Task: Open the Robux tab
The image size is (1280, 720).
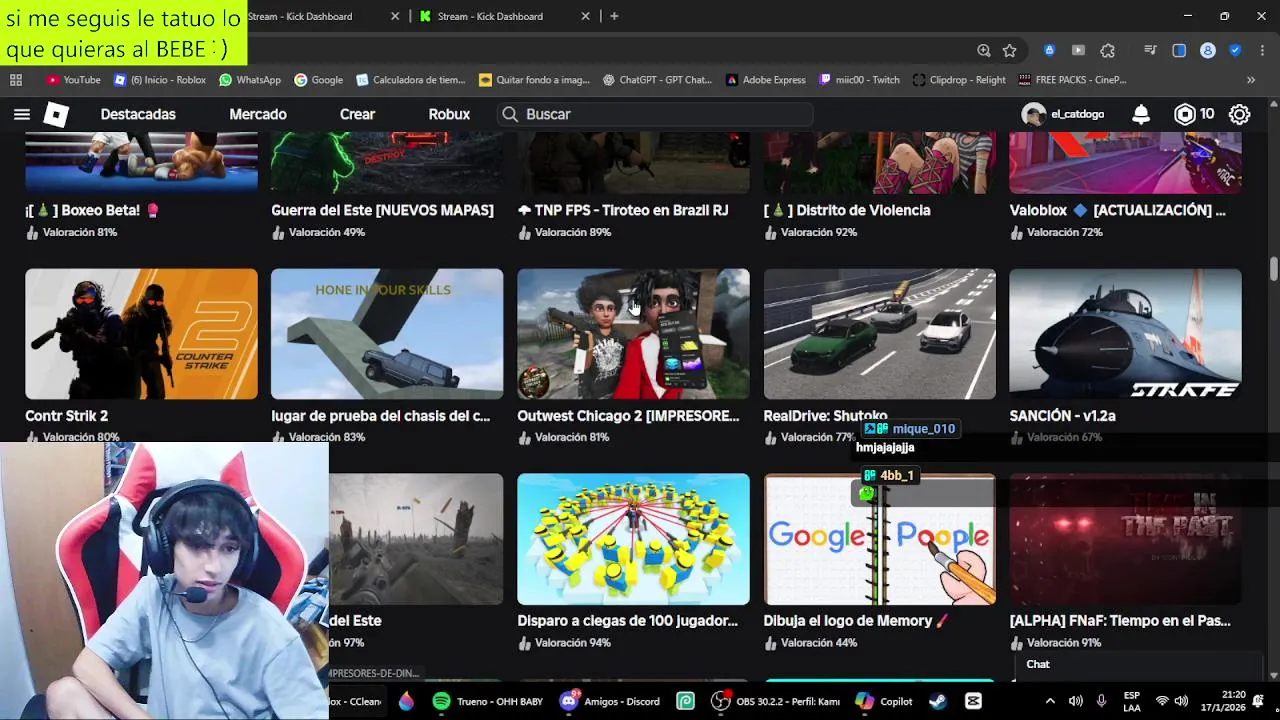Action: pos(449,114)
